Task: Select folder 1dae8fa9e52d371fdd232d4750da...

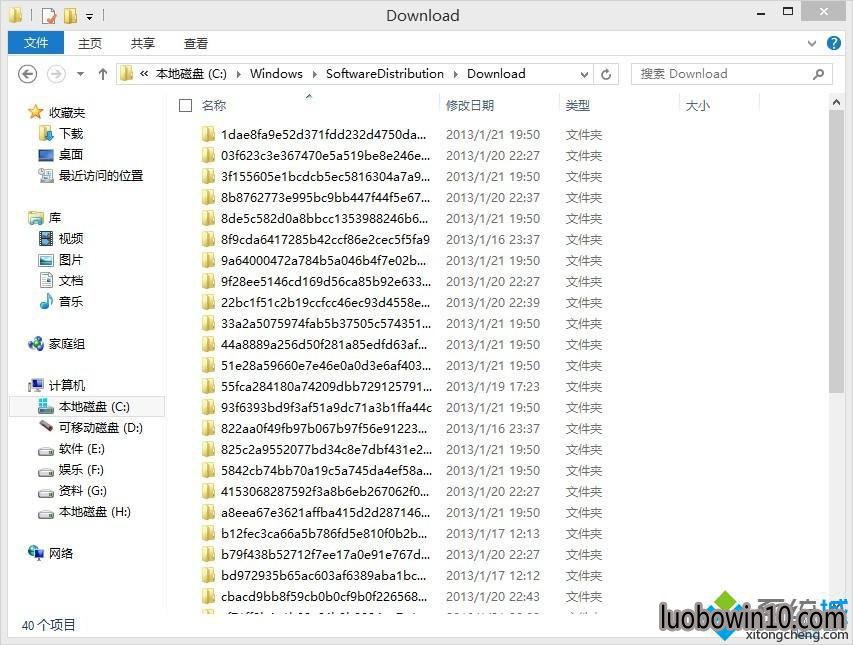Action: pos(323,134)
